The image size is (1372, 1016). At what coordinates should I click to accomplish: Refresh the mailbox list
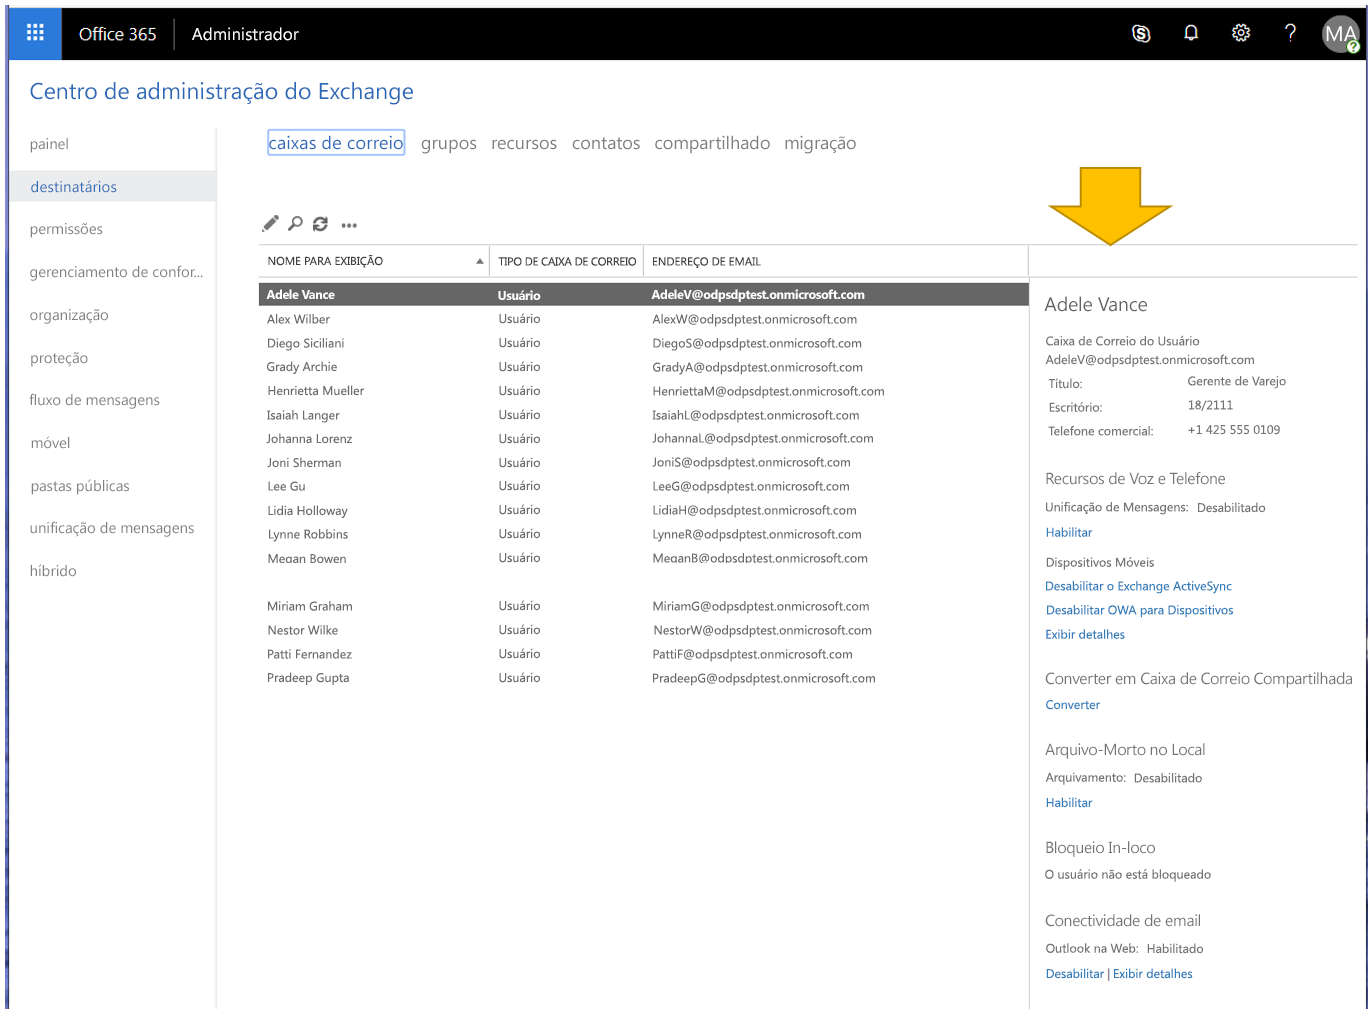(320, 224)
